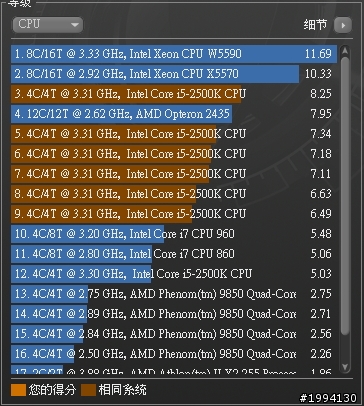Click the arrow button next to 细节
364x406 pixels.
coord(343,25)
